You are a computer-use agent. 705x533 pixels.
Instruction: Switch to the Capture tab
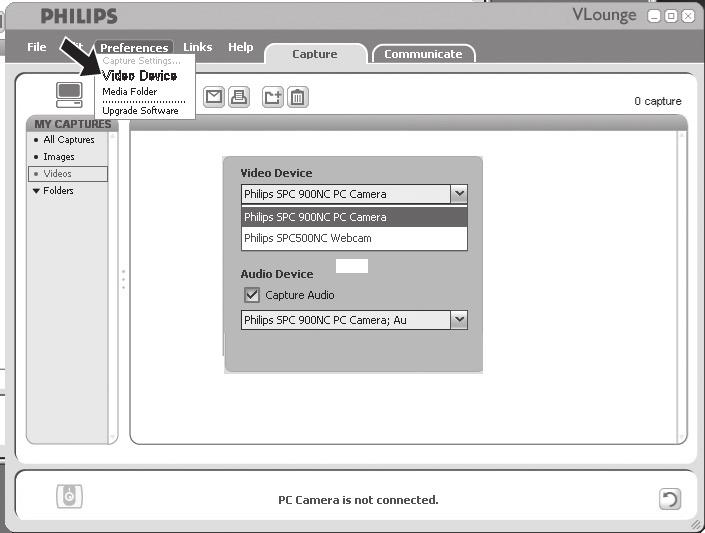tap(315, 54)
